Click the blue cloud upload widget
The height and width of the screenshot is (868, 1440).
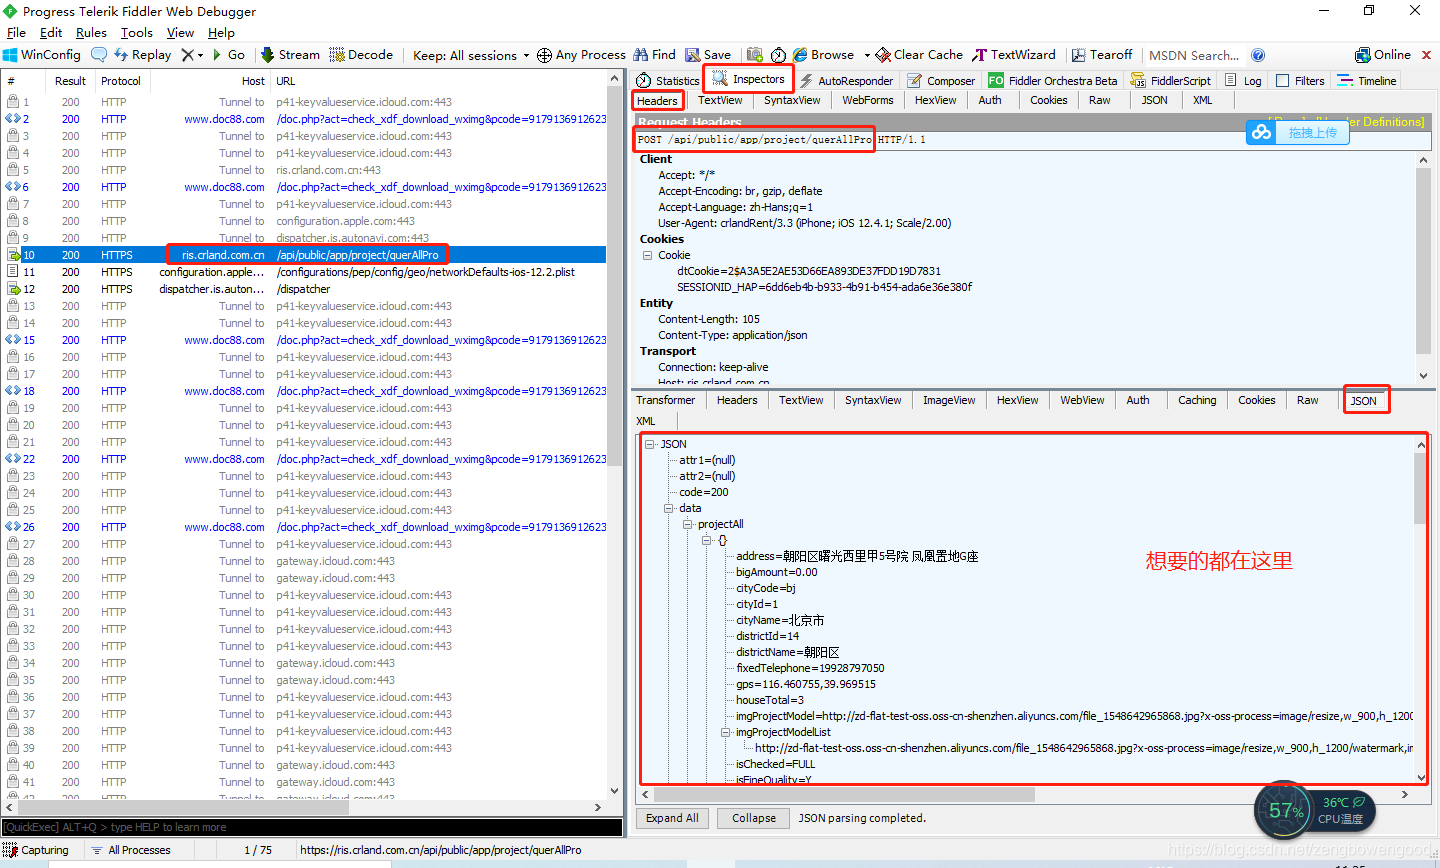(1298, 133)
